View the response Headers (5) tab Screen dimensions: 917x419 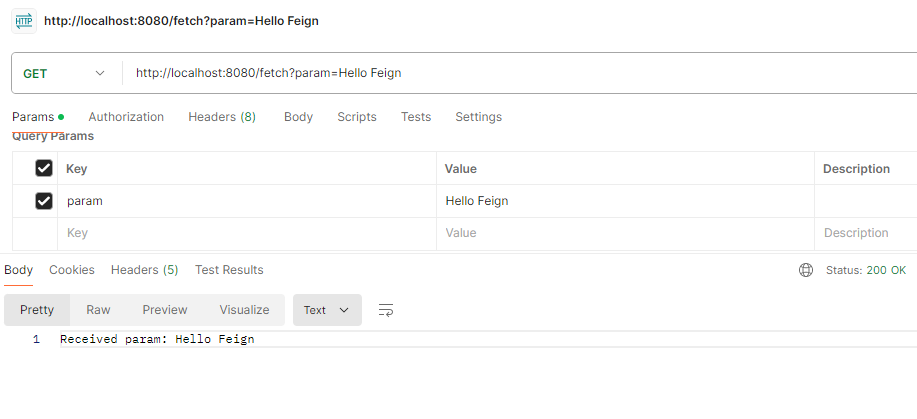[144, 270]
